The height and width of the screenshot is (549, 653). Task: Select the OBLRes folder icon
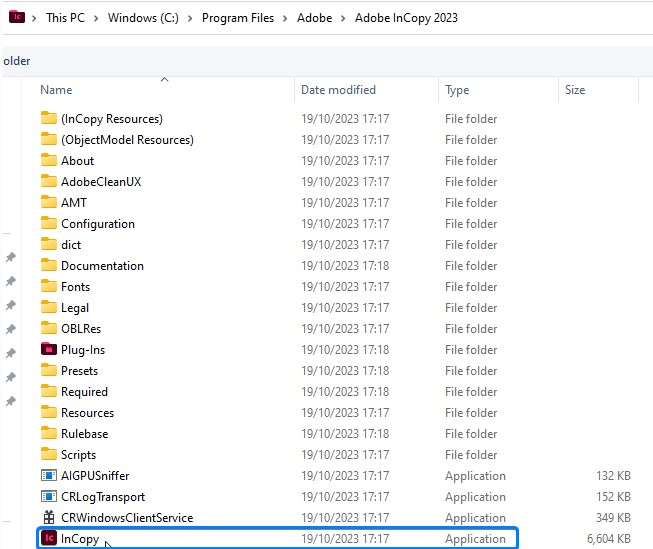click(49, 328)
